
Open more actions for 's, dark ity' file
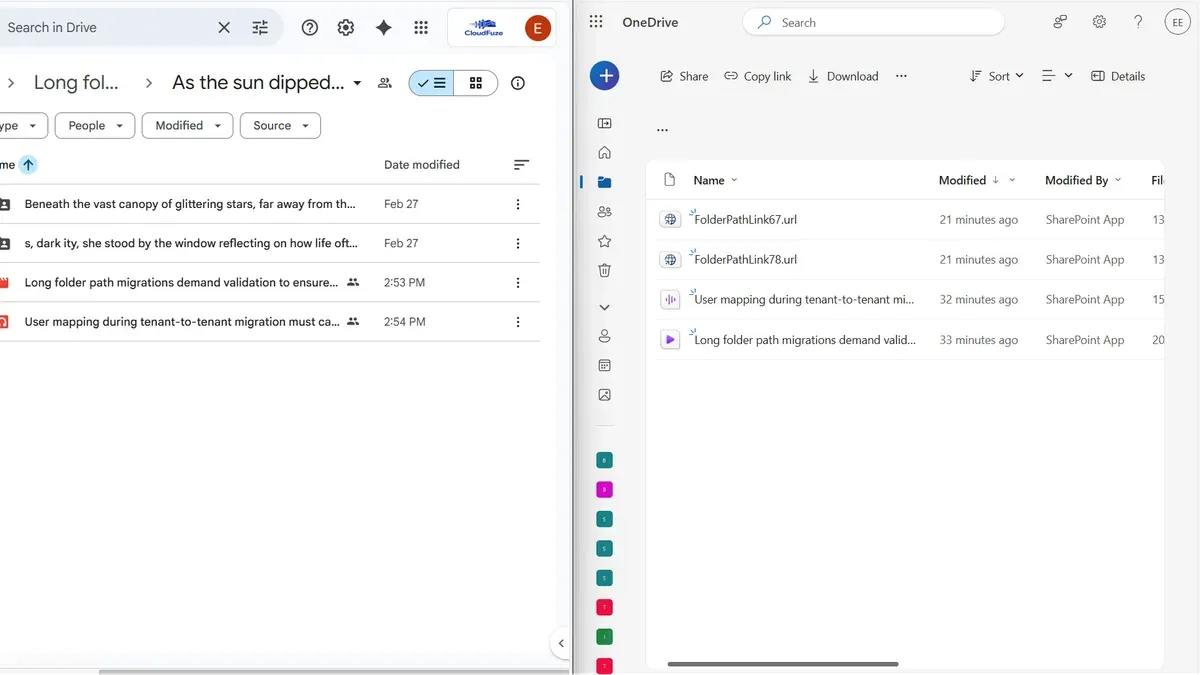pos(518,243)
